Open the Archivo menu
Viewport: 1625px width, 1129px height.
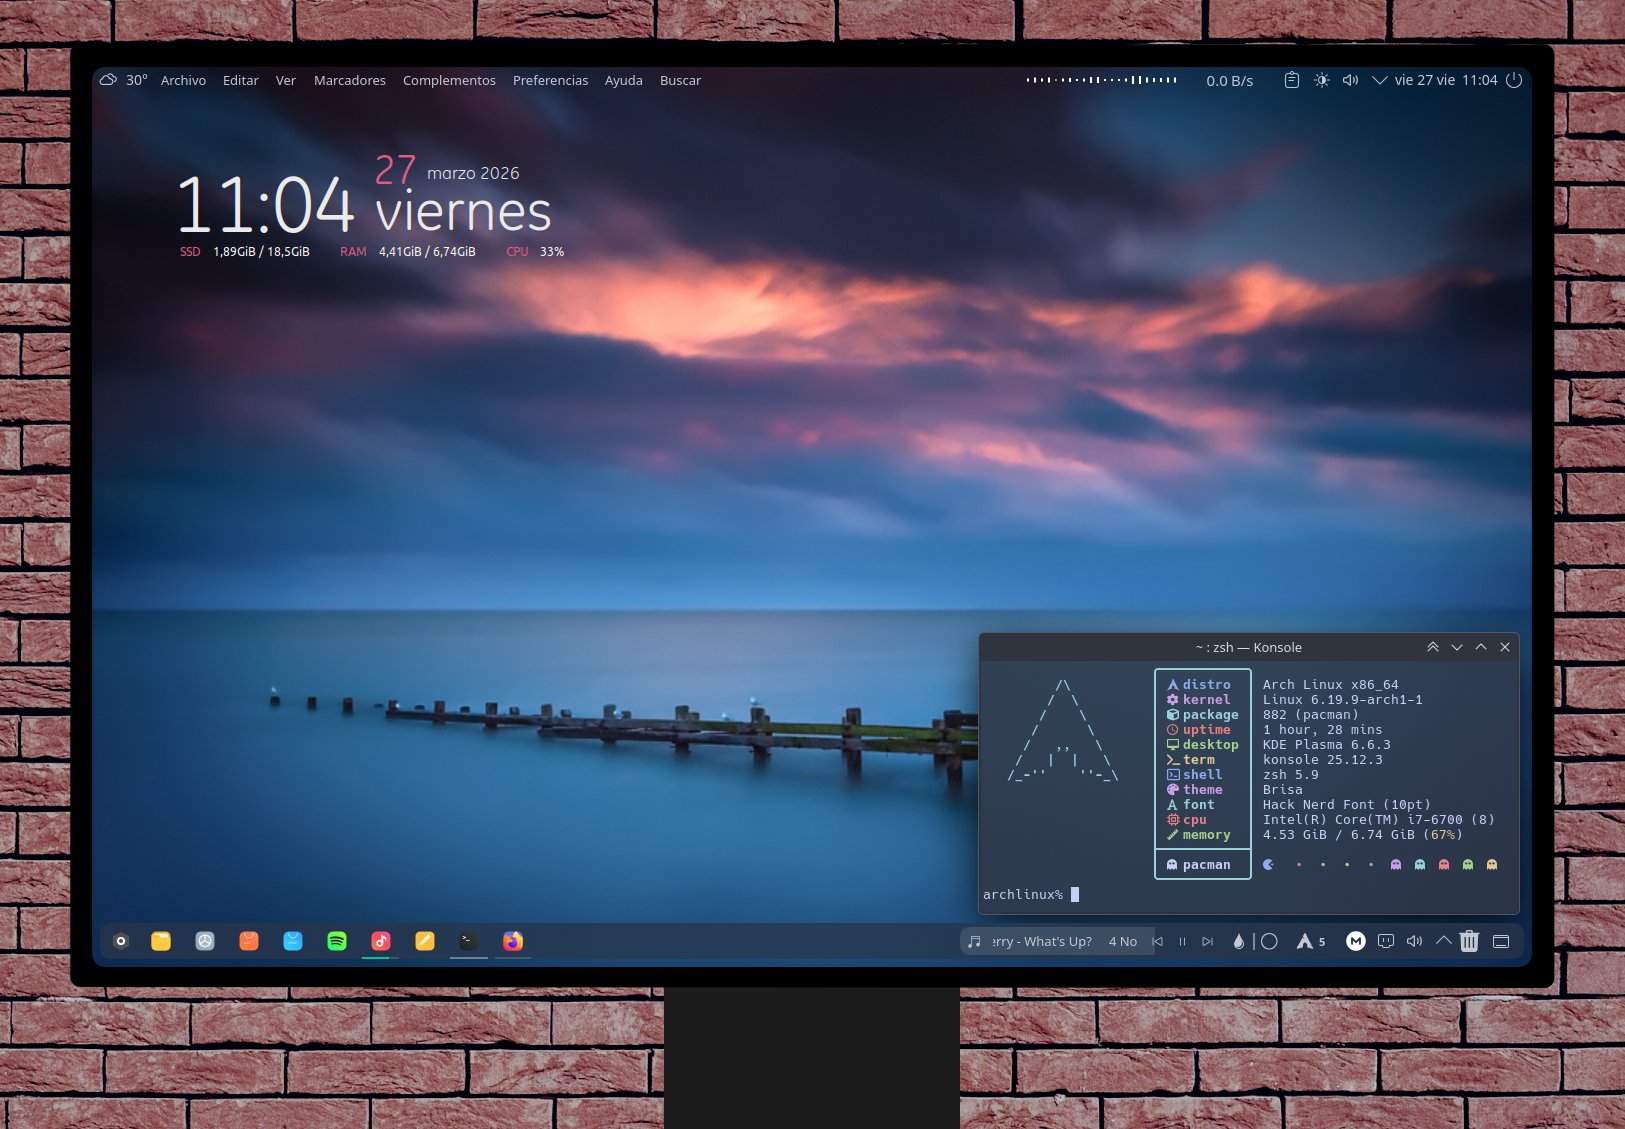pos(183,80)
